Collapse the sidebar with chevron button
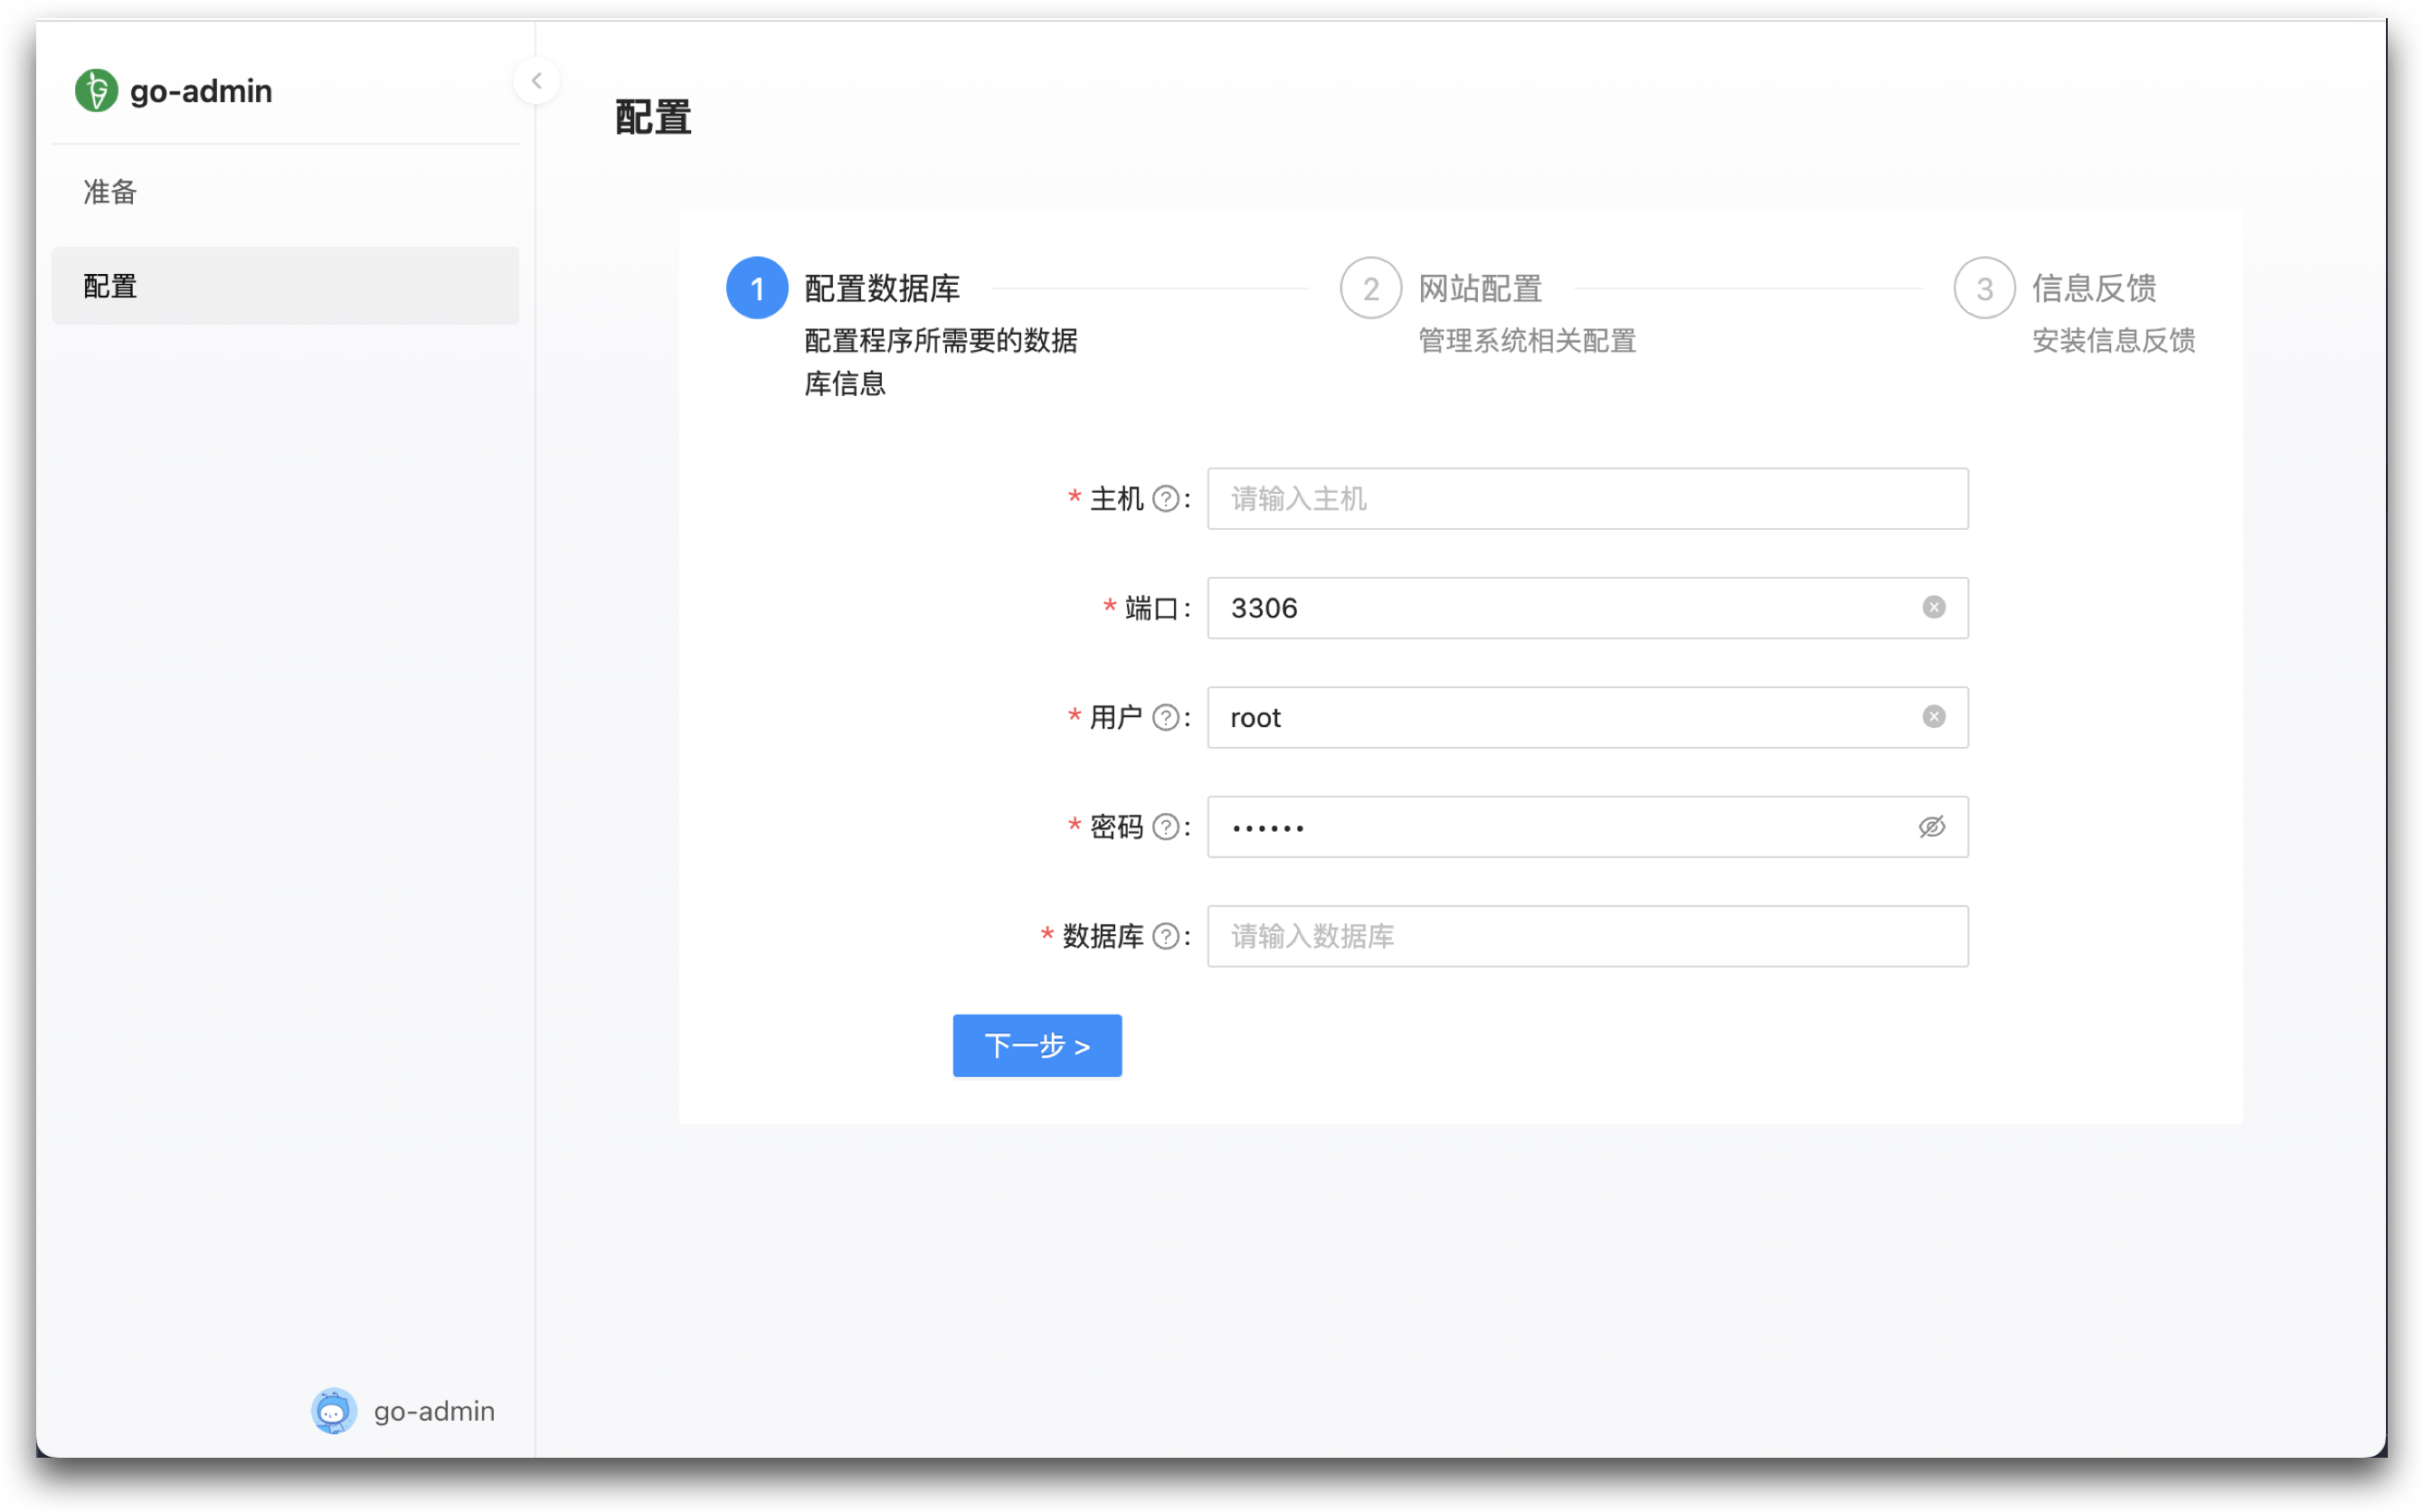The width and height of the screenshot is (2424, 1512). [536, 81]
